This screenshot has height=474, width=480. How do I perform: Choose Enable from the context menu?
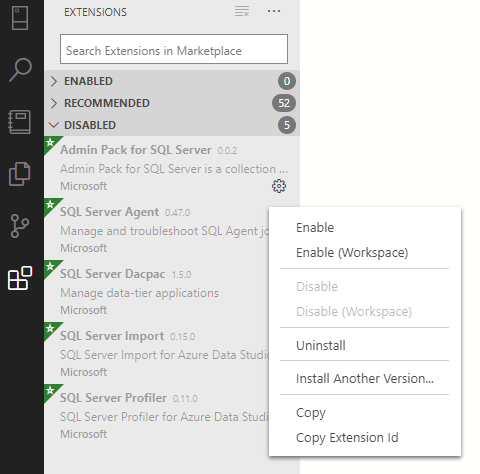click(x=365, y=227)
